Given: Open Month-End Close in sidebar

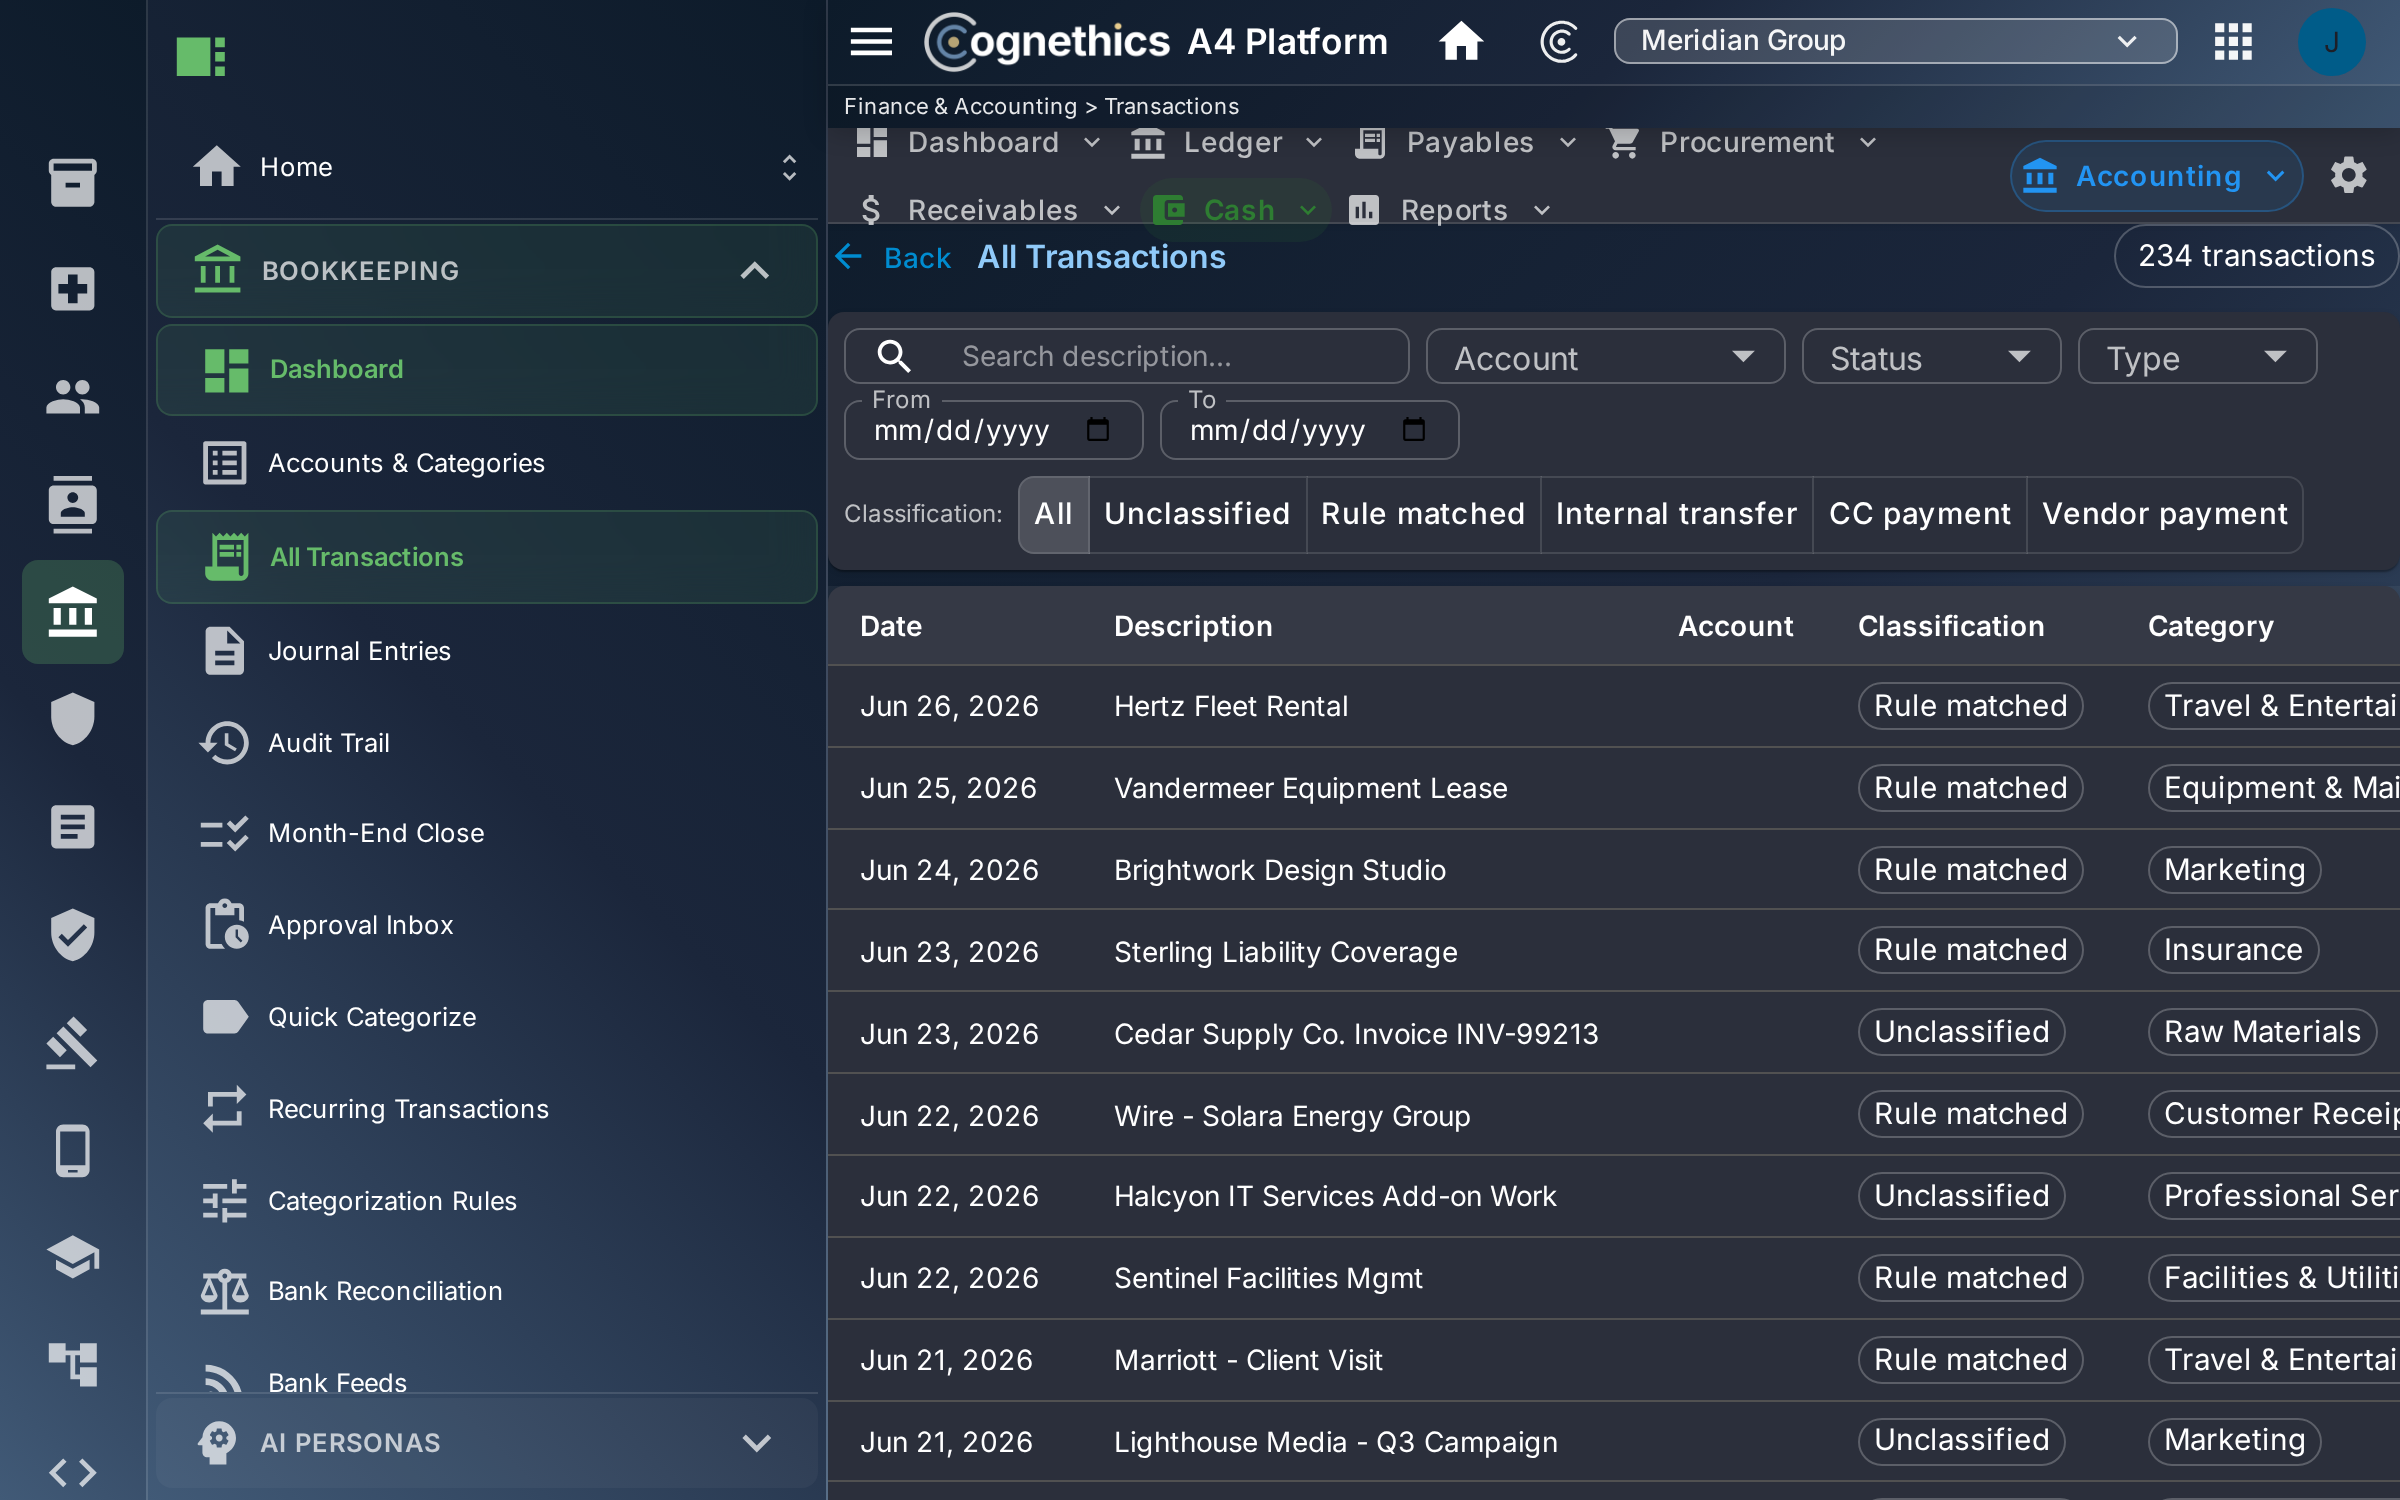Looking at the screenshot, I should coord(487,833).
